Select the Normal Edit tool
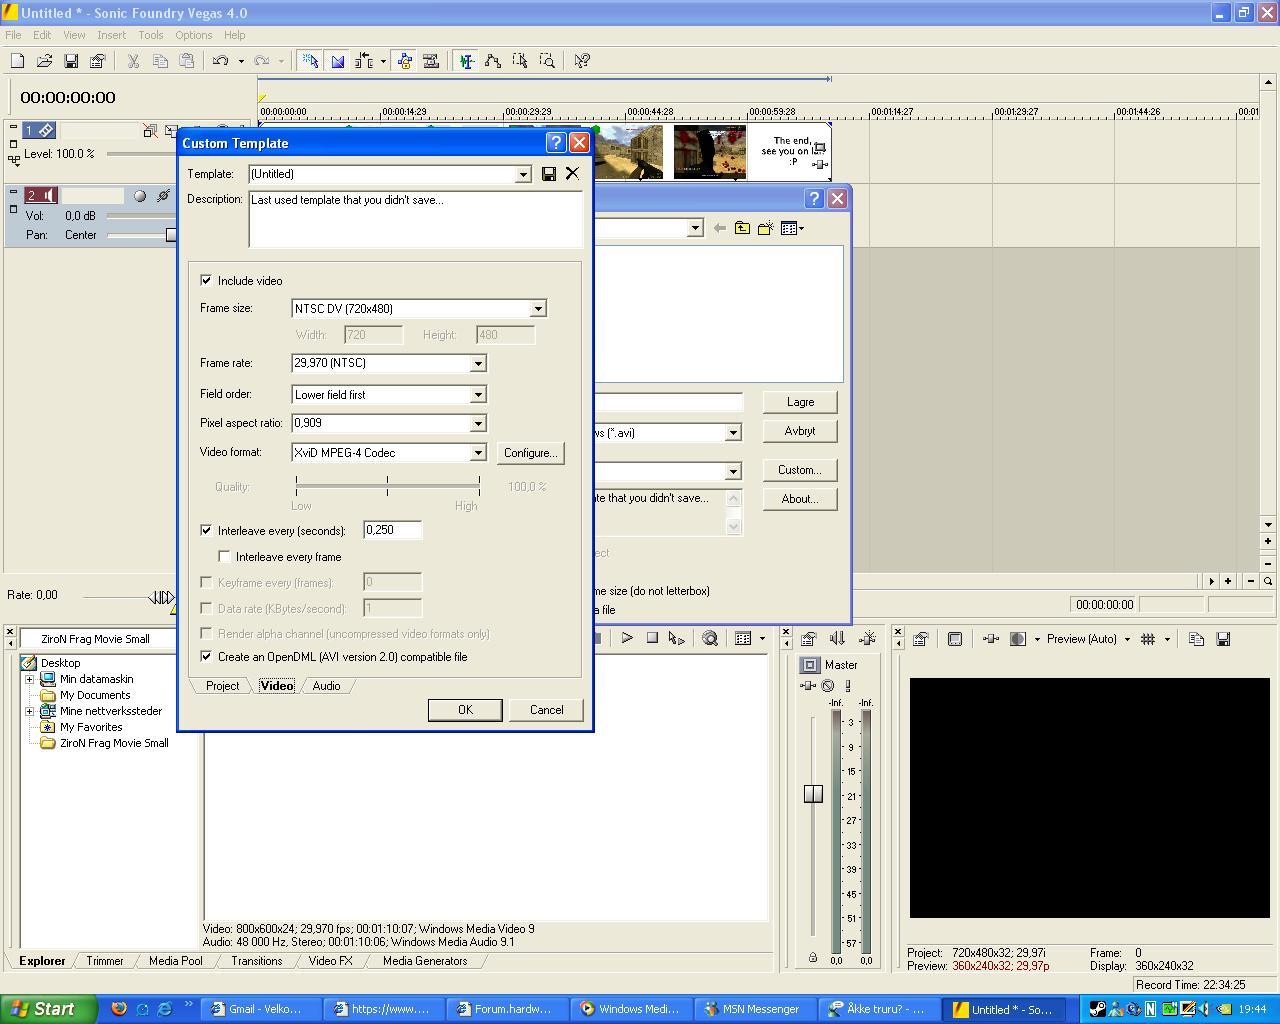This screenshot has width=1280, height=1024. coord(466,61)
